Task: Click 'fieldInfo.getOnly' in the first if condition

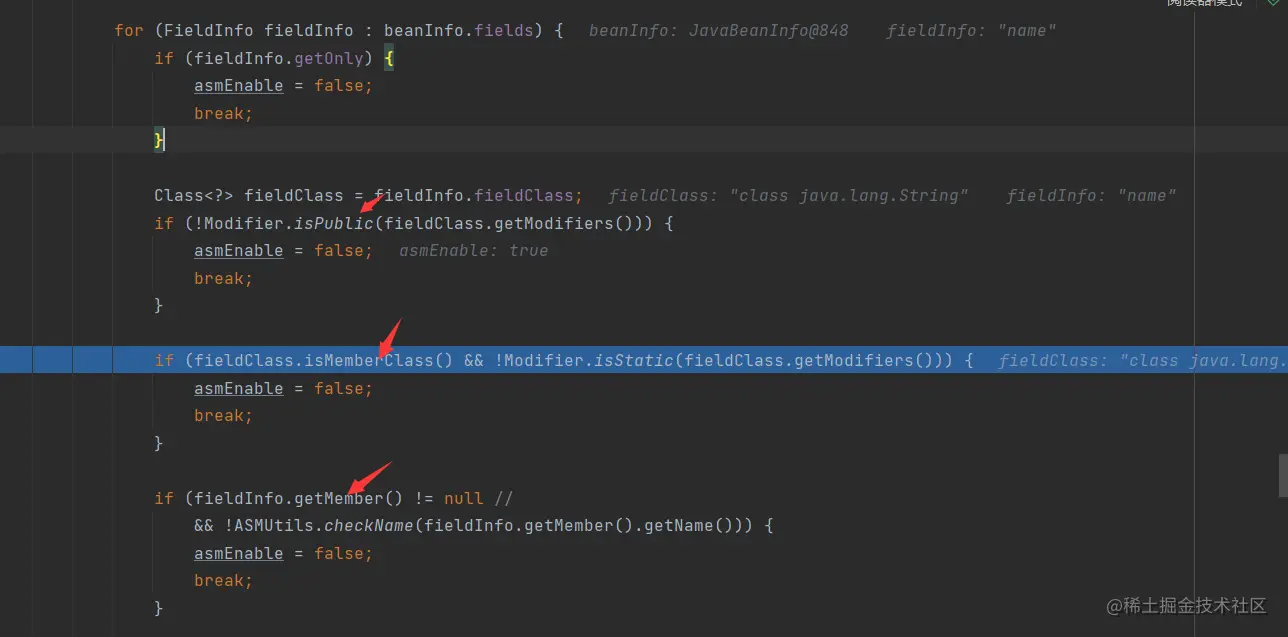Action: coord(279,58)
